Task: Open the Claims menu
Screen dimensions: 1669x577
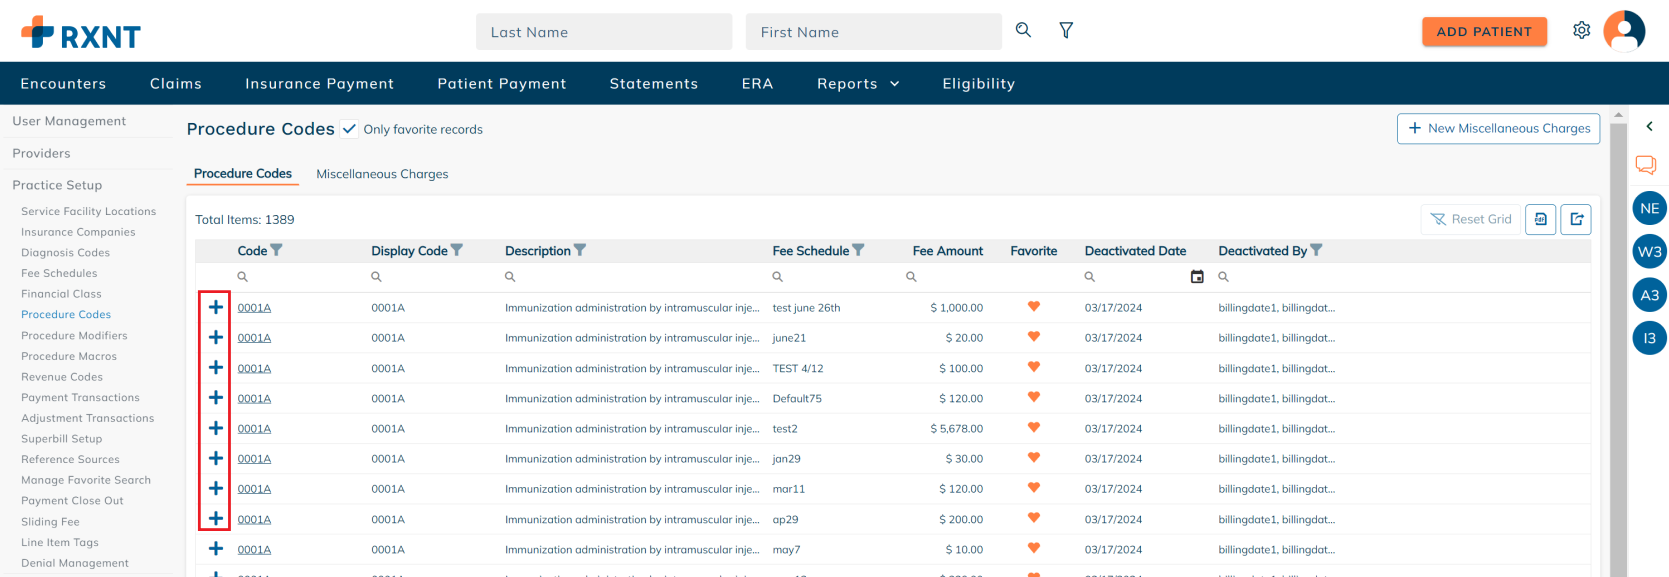Action: pos(176,84)
